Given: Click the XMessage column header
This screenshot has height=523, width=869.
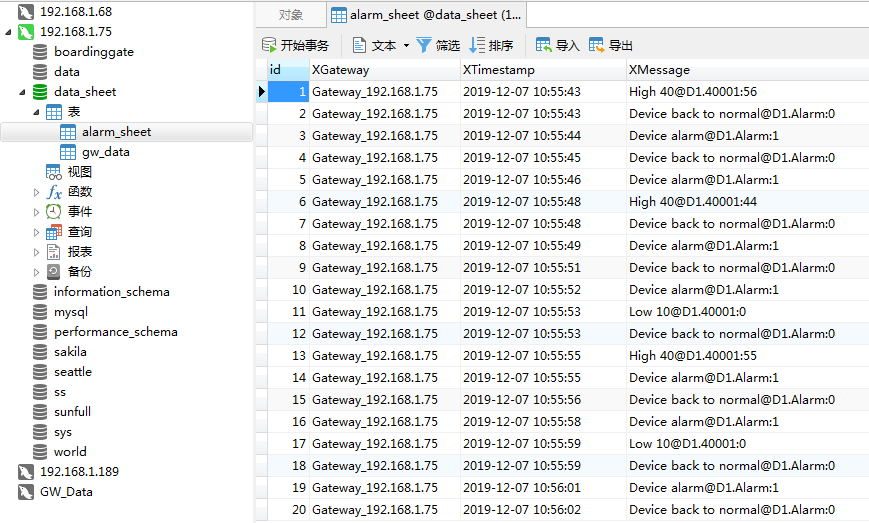Looking at the screenshot, I should [x=748, y=70].
